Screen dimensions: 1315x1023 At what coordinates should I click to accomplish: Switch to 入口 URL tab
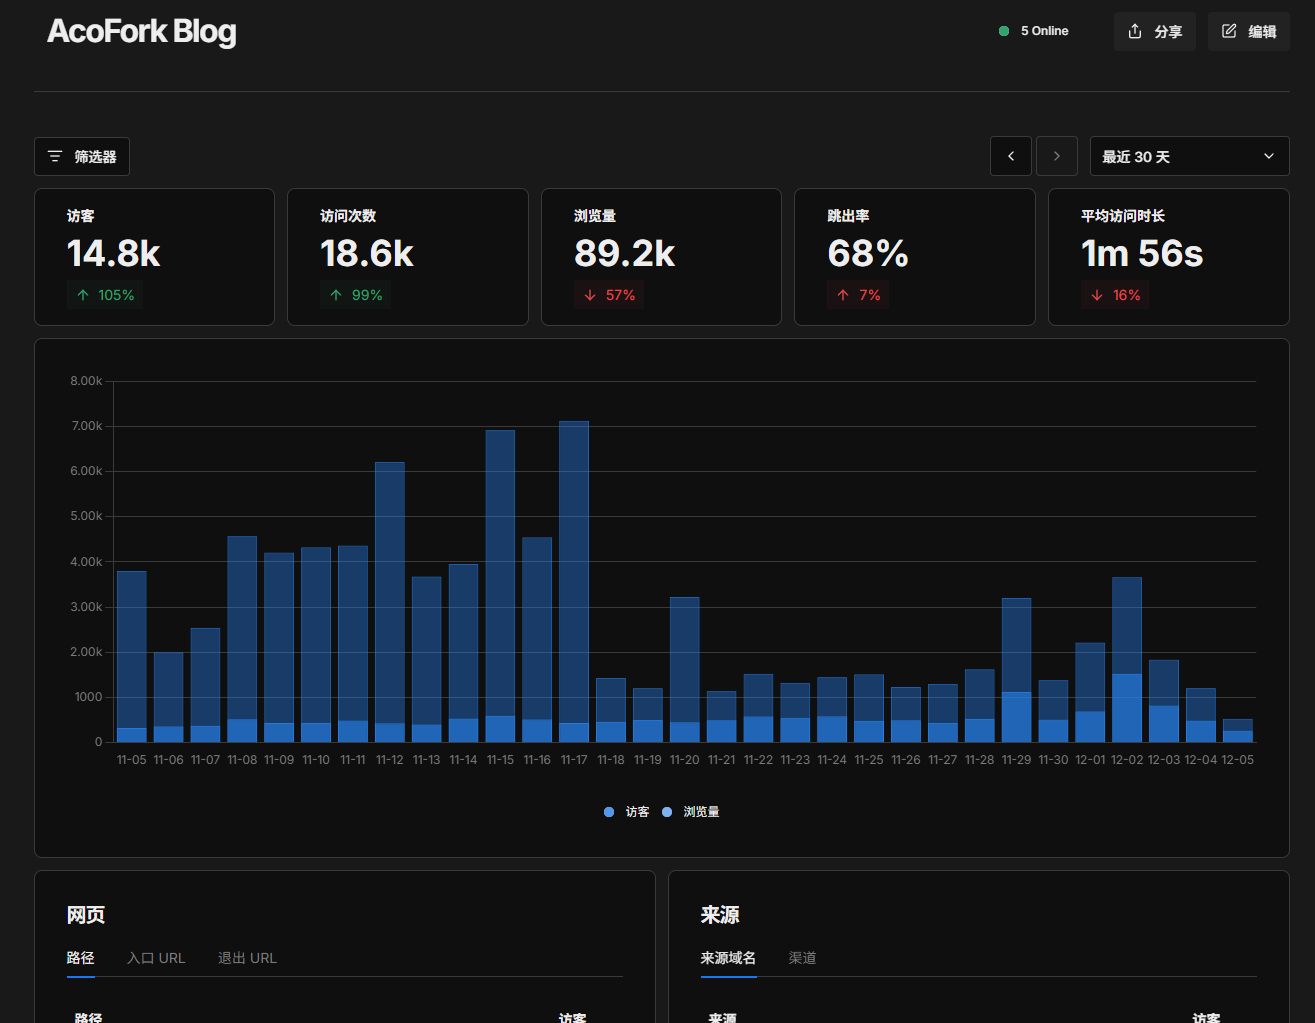156,958
